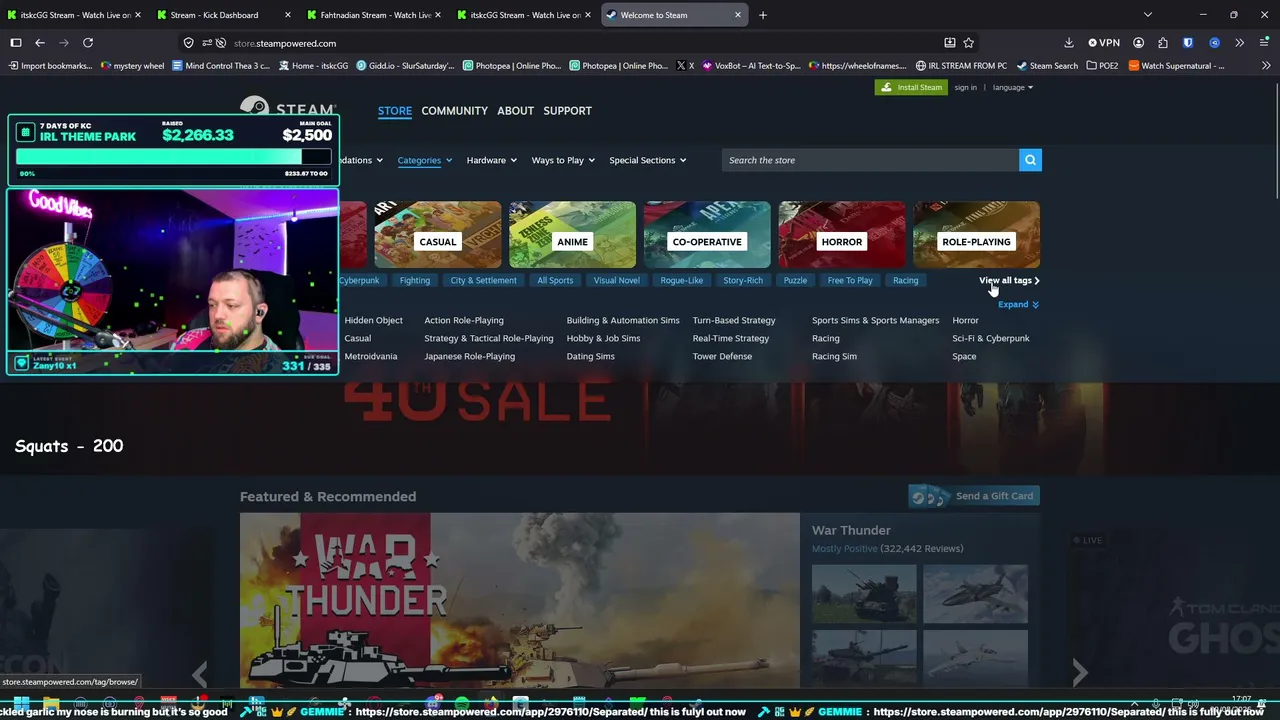Open Tower Defense category link

[722, 356]
